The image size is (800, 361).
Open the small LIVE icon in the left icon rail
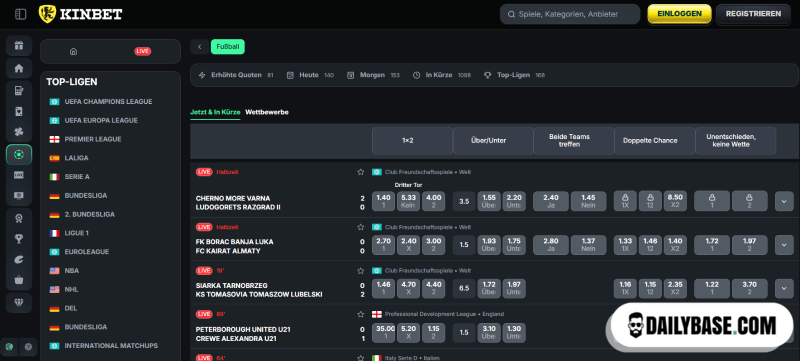coord(19,175)
